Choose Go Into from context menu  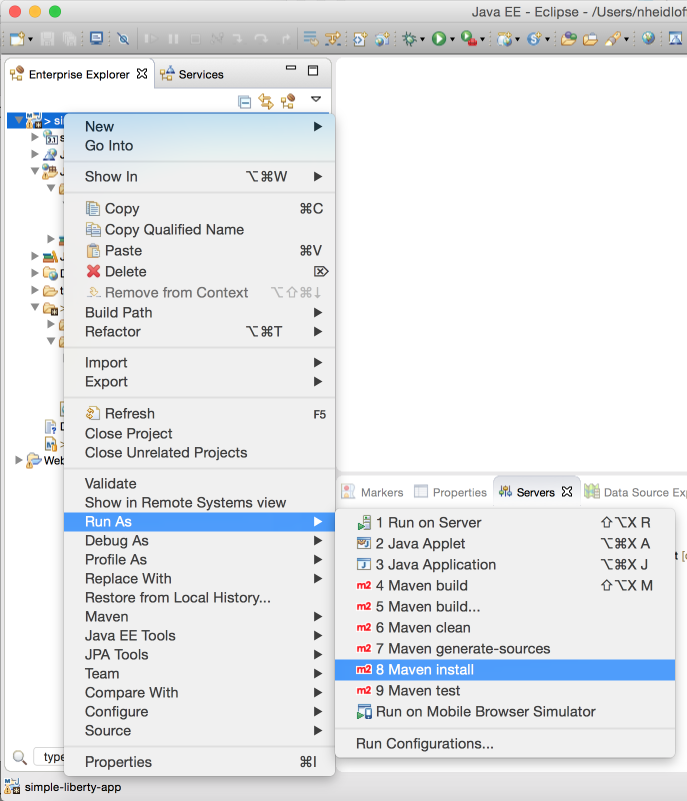(x=200, y=146)
